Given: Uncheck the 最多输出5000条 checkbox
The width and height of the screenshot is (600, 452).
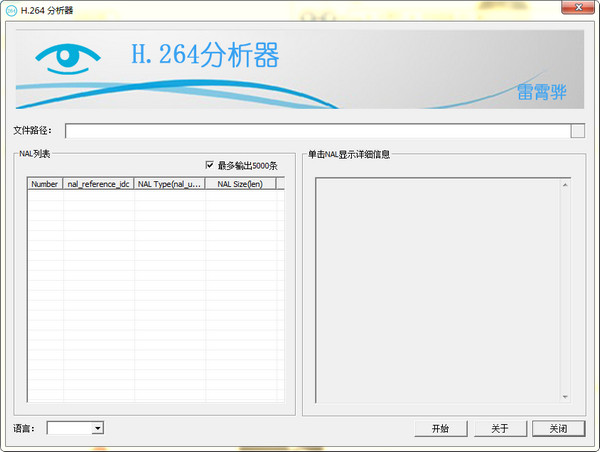Looking at the screenshot, I should [x=210, y=165].
